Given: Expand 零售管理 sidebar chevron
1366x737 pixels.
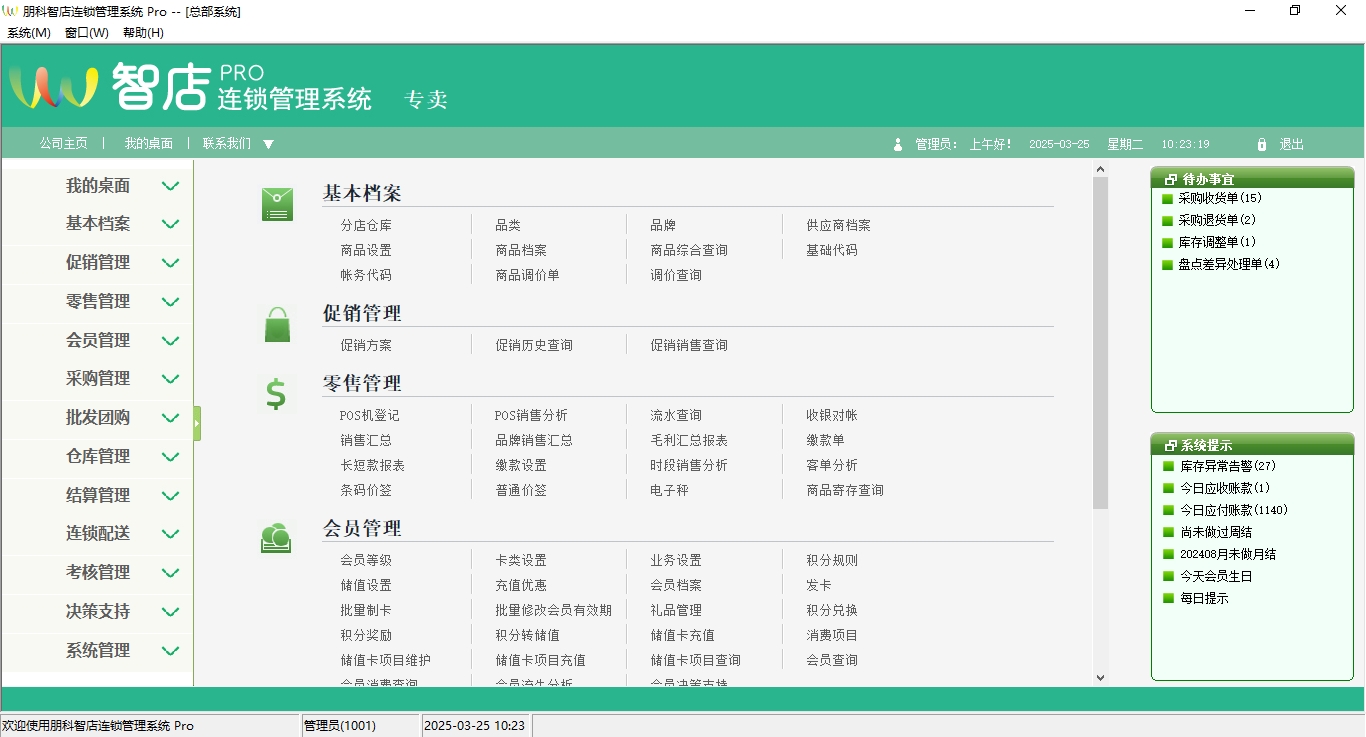Looking at the screenshot, I should click(171, 302).
